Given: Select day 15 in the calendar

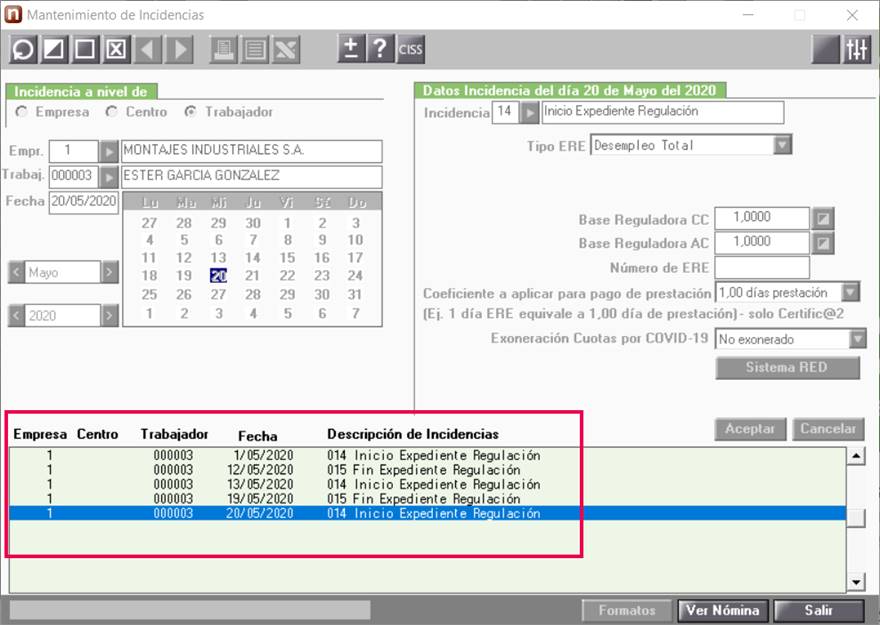Looking at the screenshot, I should pos(287,258).
